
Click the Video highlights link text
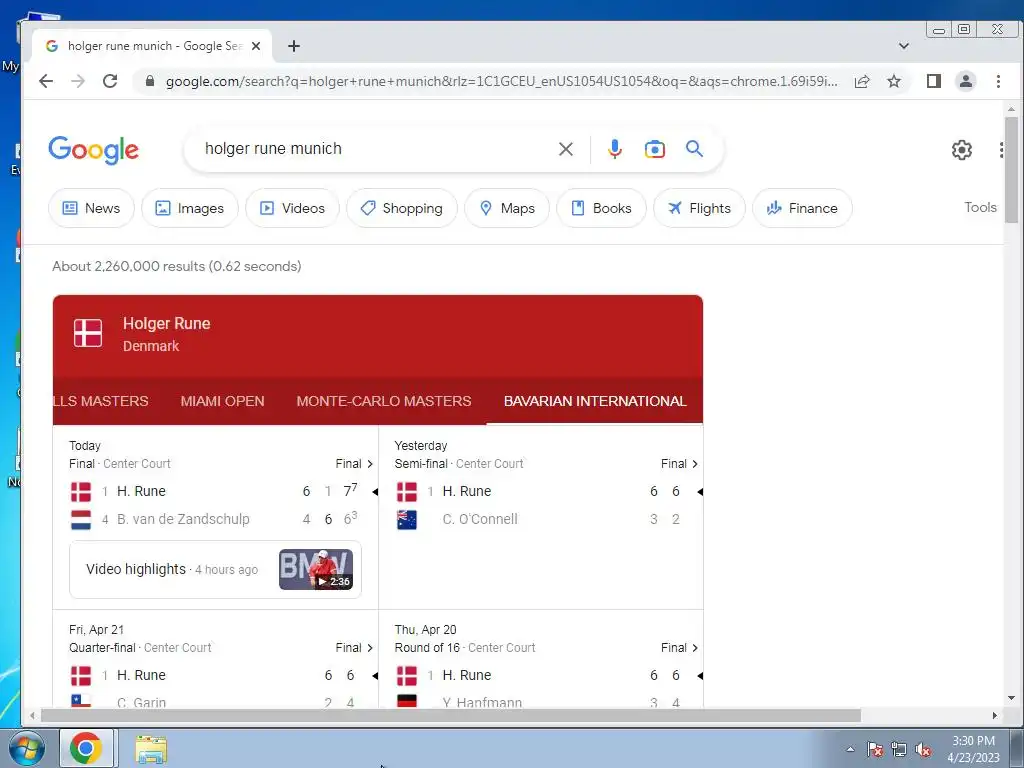[136, 569]
